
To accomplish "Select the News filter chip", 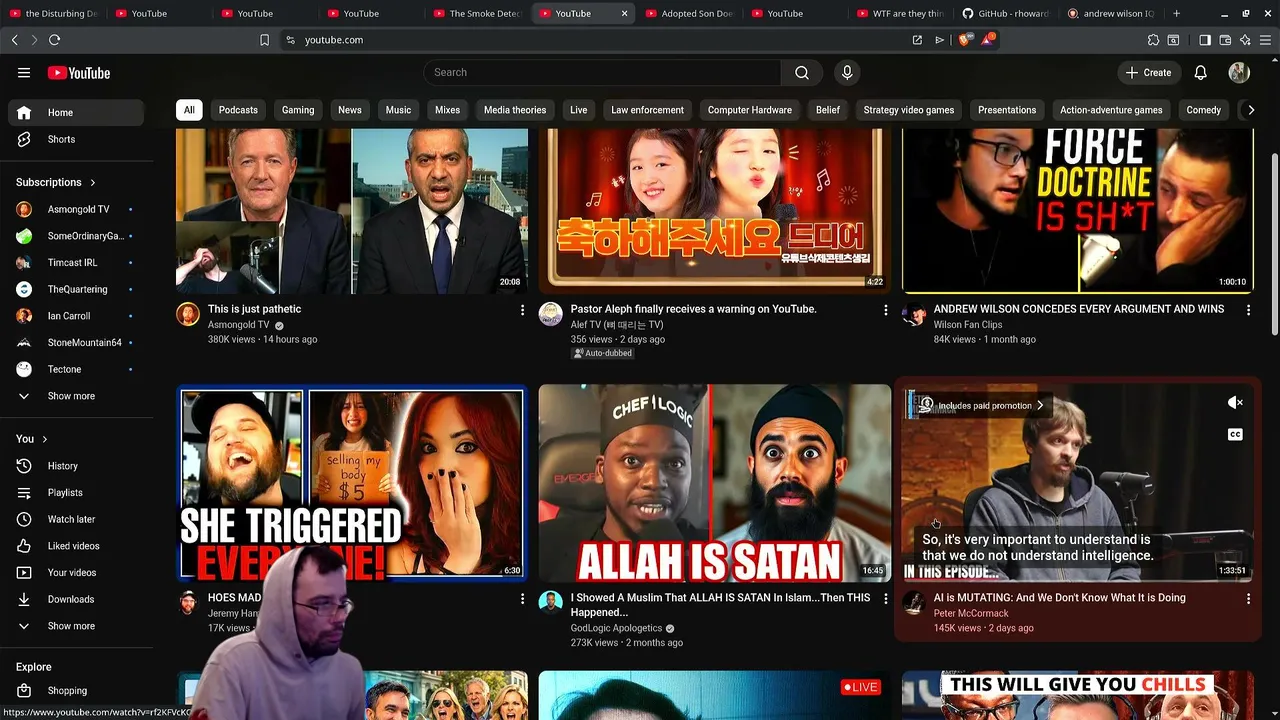I will [x=350, y=110].
